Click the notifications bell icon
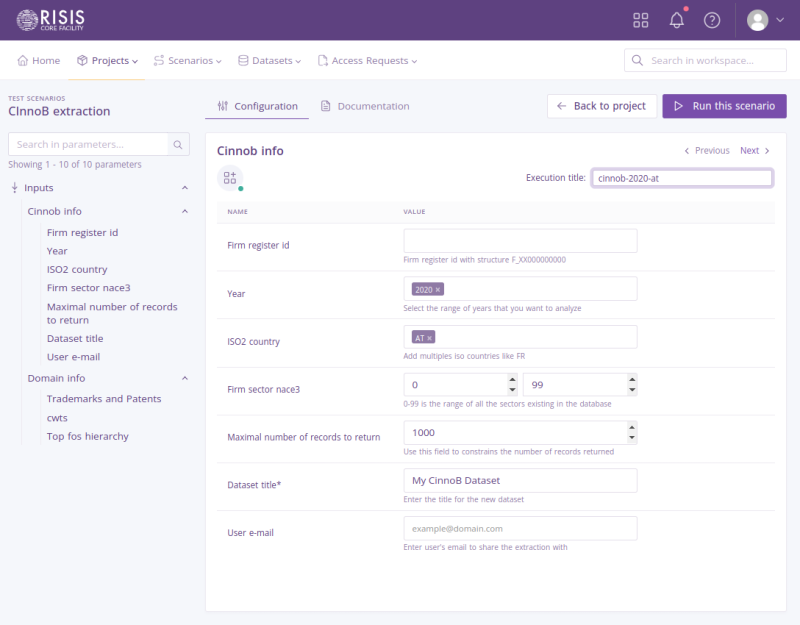Screen dimensions: 800x625 (677, 20)
